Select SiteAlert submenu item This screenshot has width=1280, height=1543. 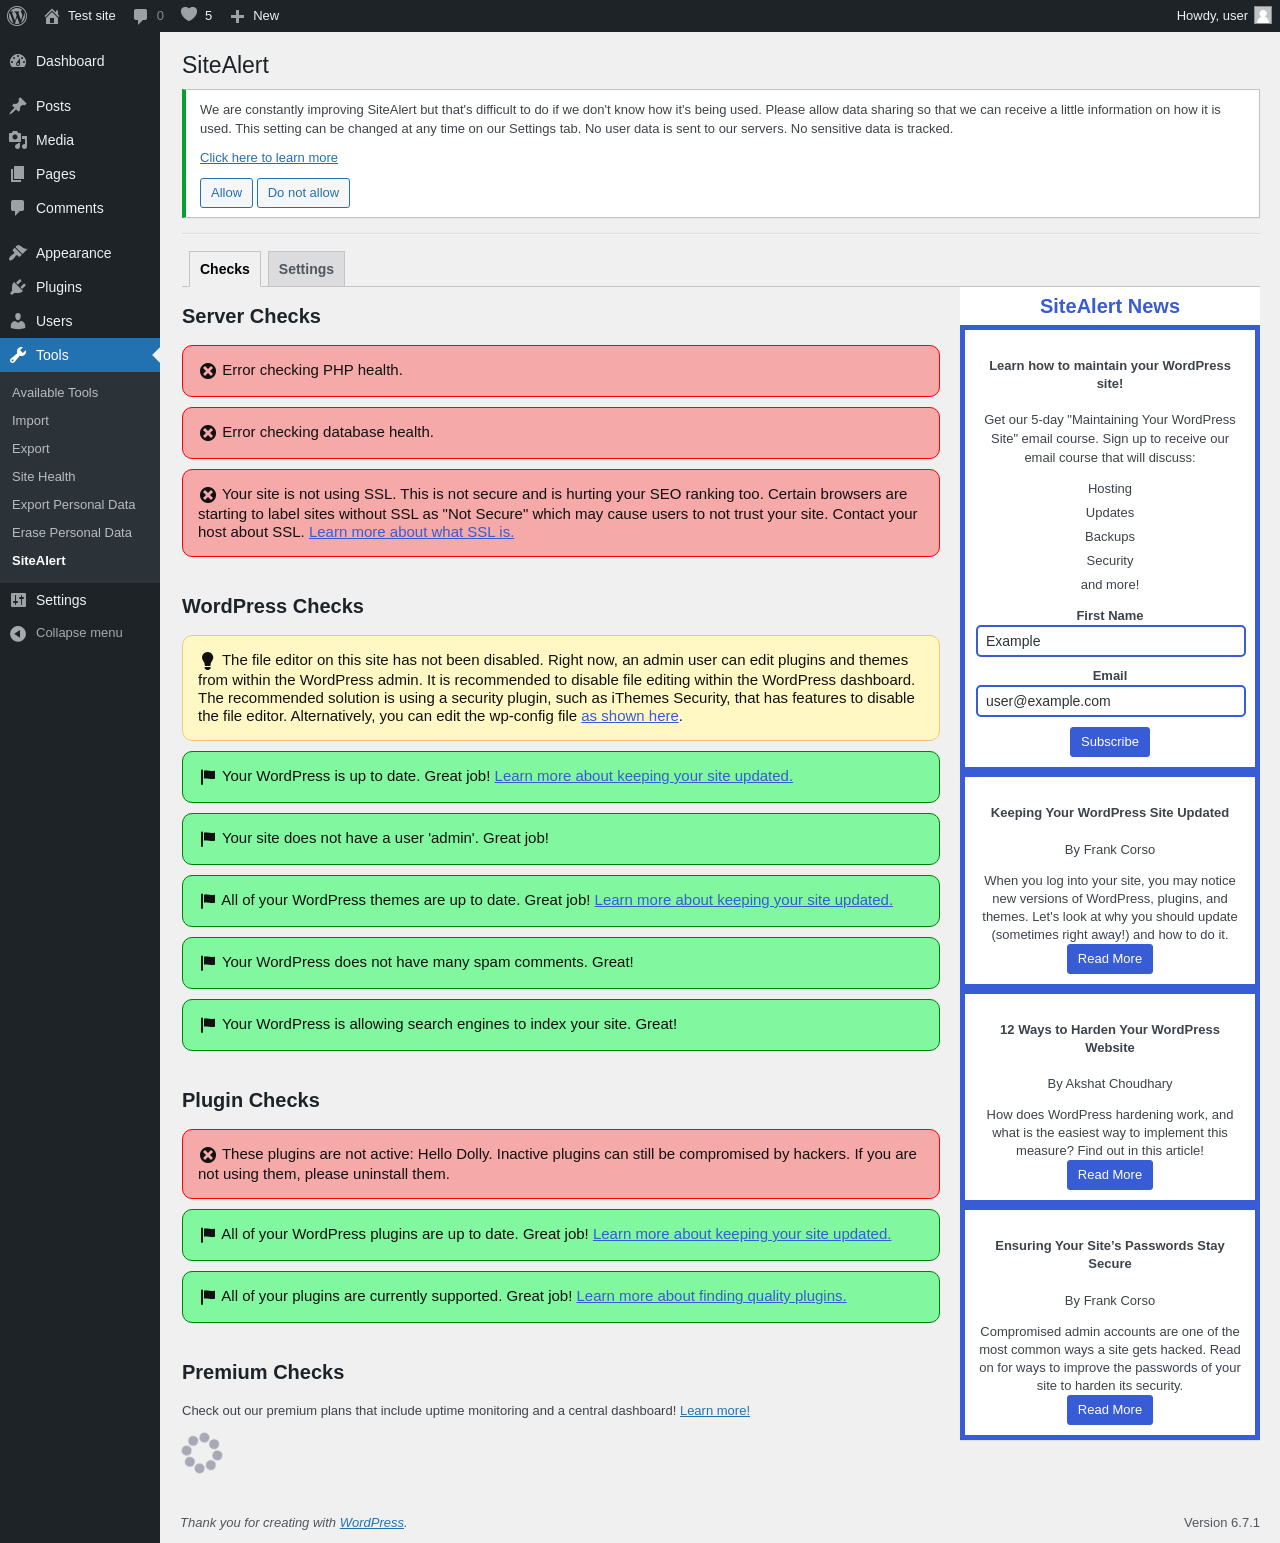[39, 561]
